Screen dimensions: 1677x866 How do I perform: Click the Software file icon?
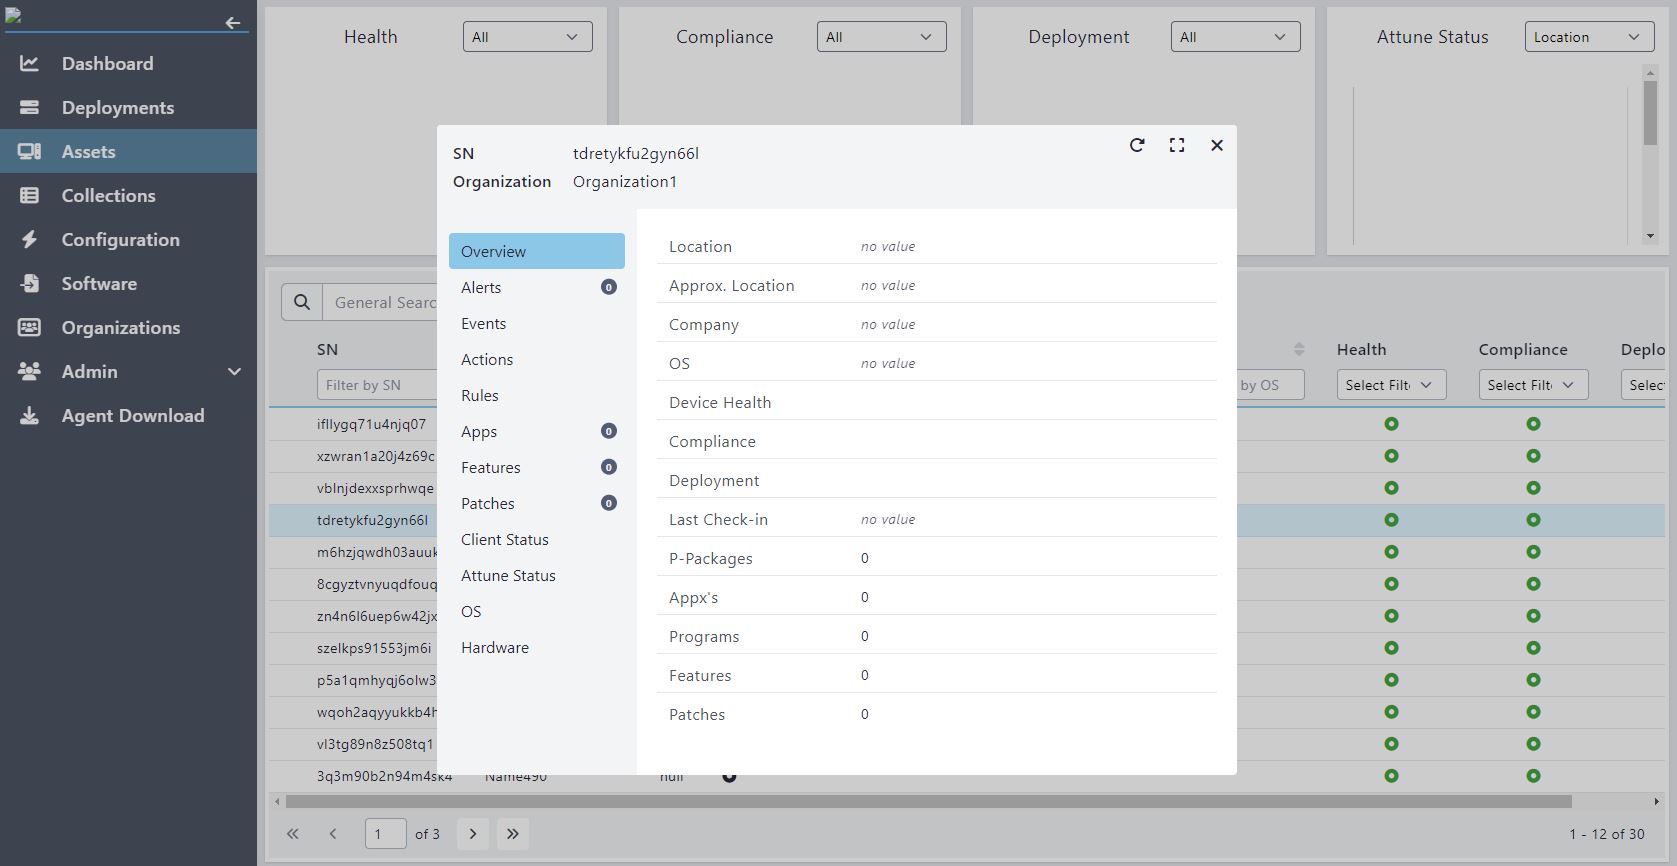(30, 283)
